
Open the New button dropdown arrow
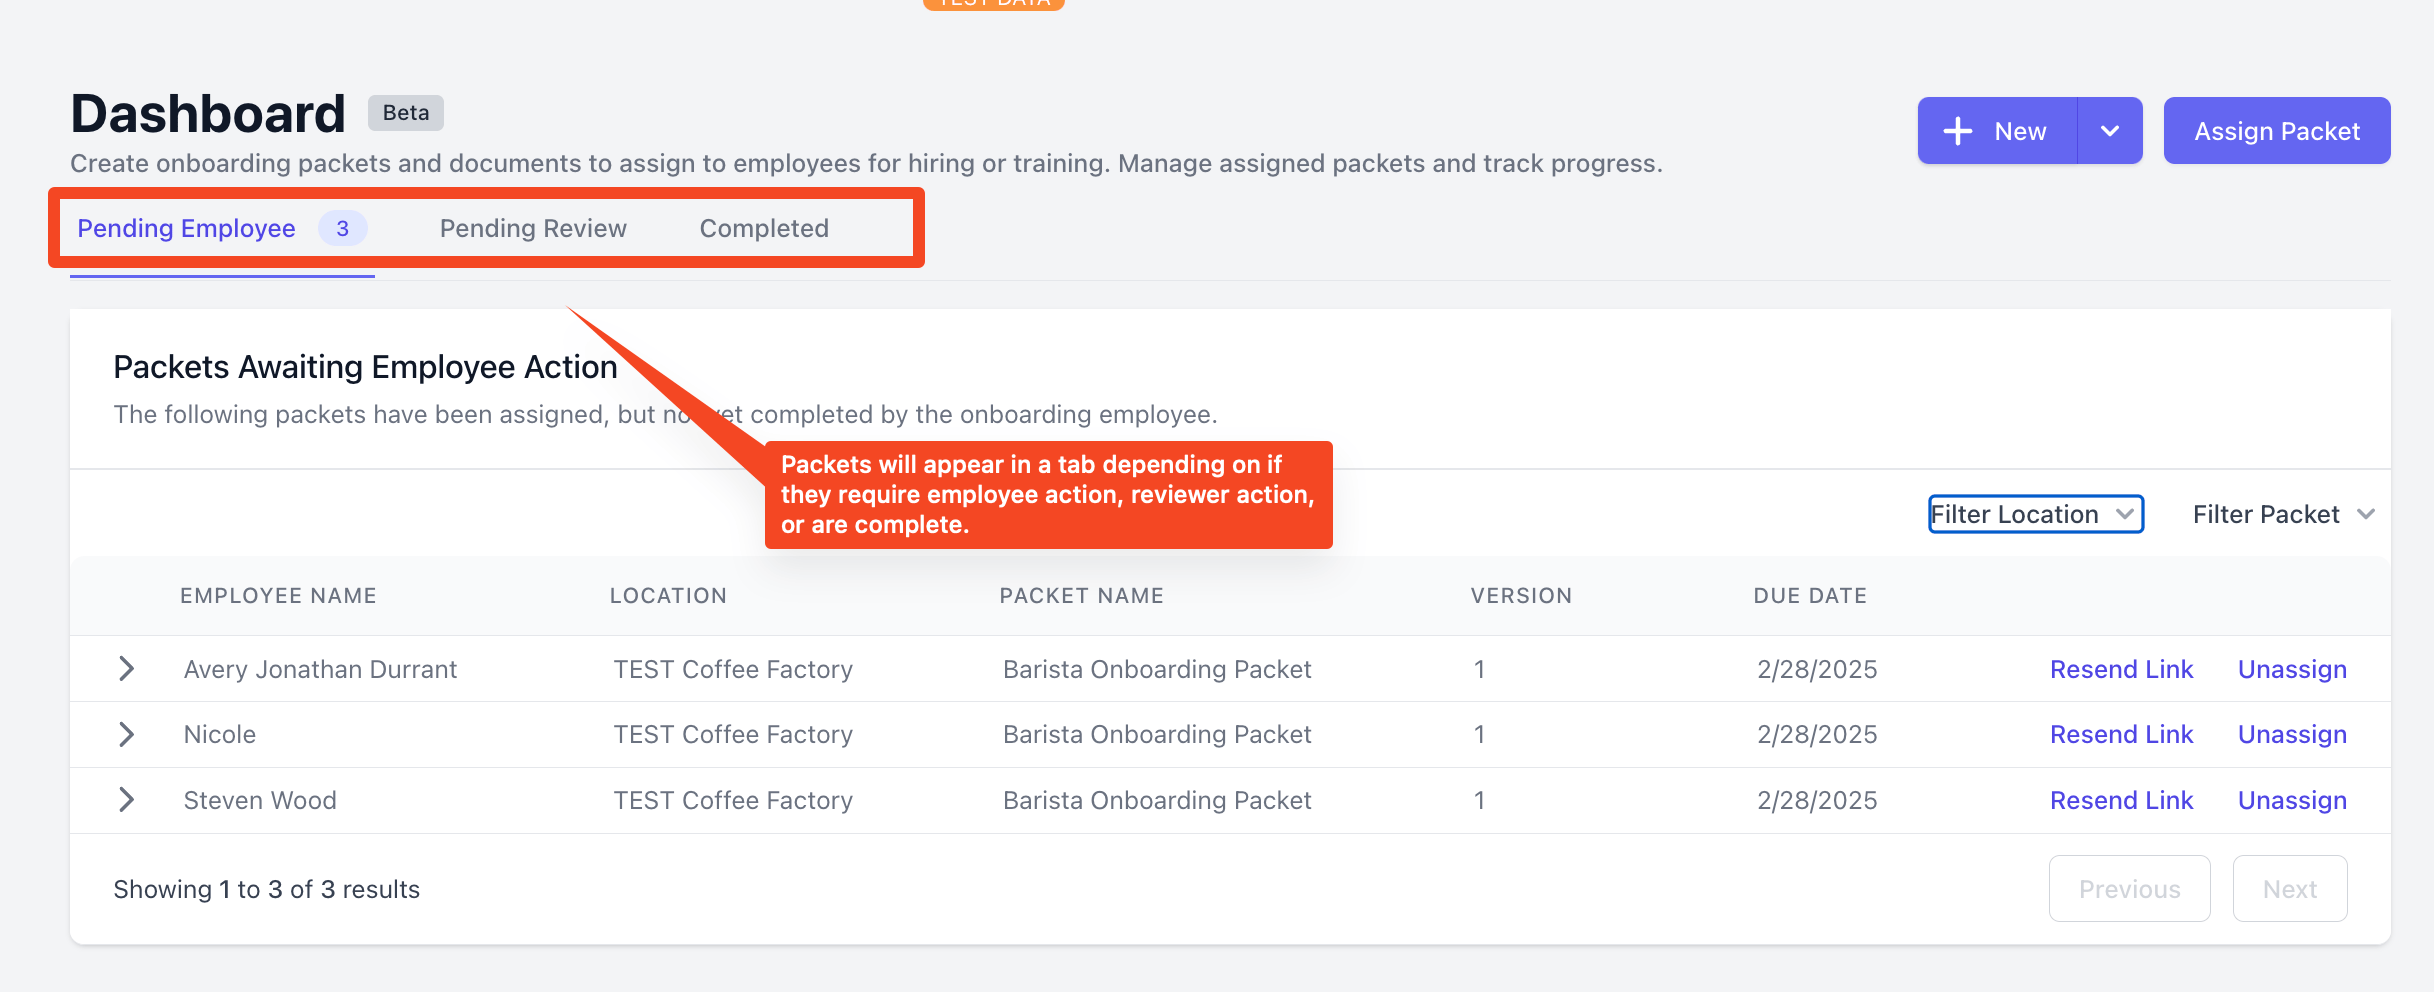click(2110, 131)
